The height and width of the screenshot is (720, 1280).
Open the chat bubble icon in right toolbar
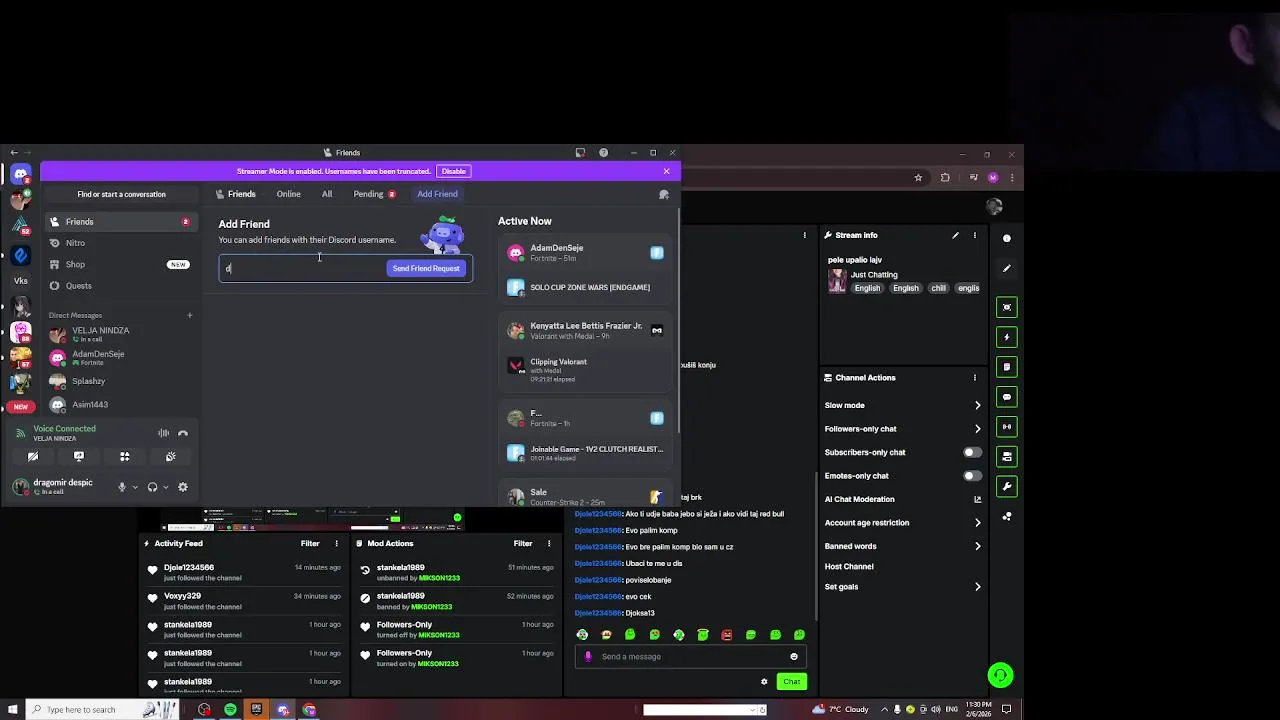click(1007, 397)
